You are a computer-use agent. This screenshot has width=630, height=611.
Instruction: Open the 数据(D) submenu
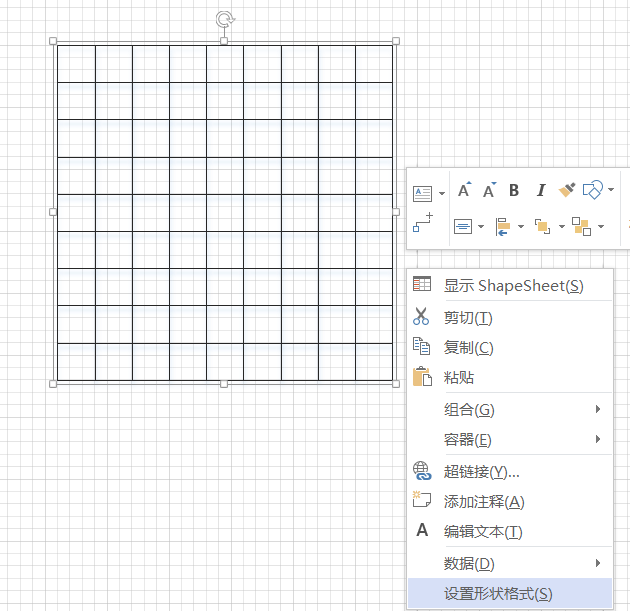click(x=510, y=563)
